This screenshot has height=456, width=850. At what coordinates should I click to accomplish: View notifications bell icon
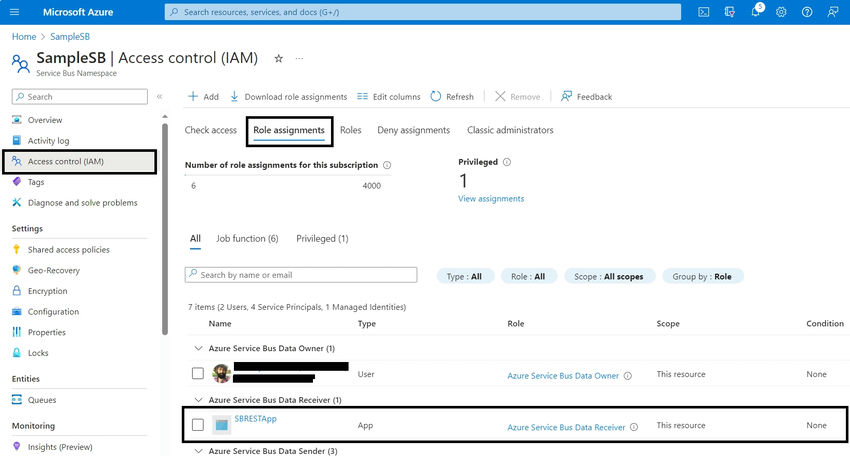pyautogui.click(x=756, y=12)
